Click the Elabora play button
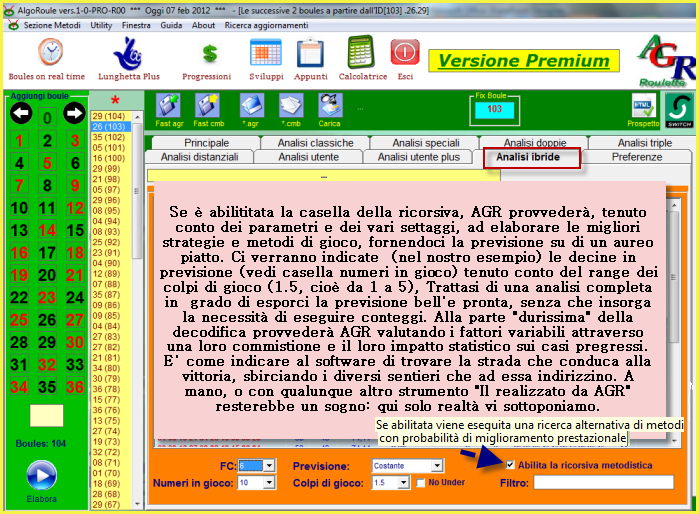The image size is (699, 514). [x=41, y=476]
